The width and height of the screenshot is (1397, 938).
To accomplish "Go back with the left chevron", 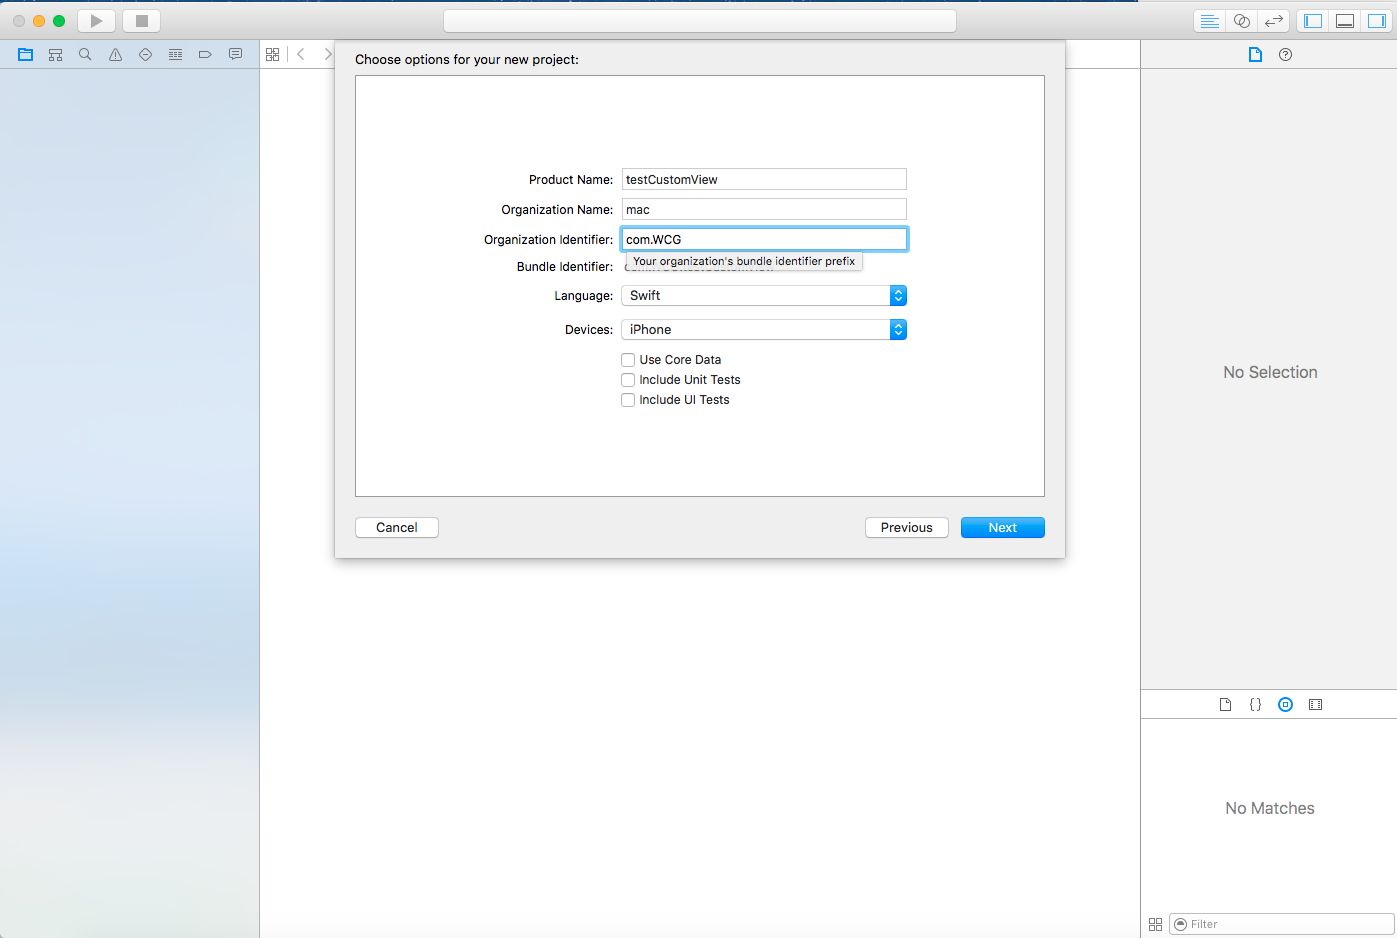I will point(301,55).
